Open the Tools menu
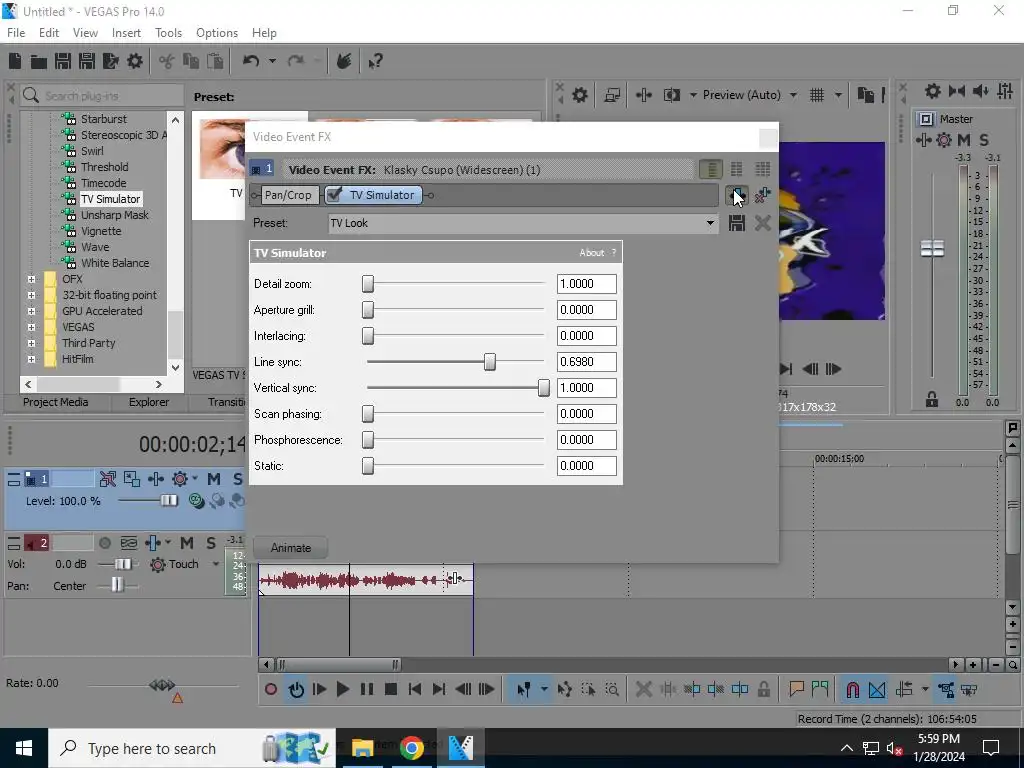This screenshot has height=768, width=1024. click(168, 33)
